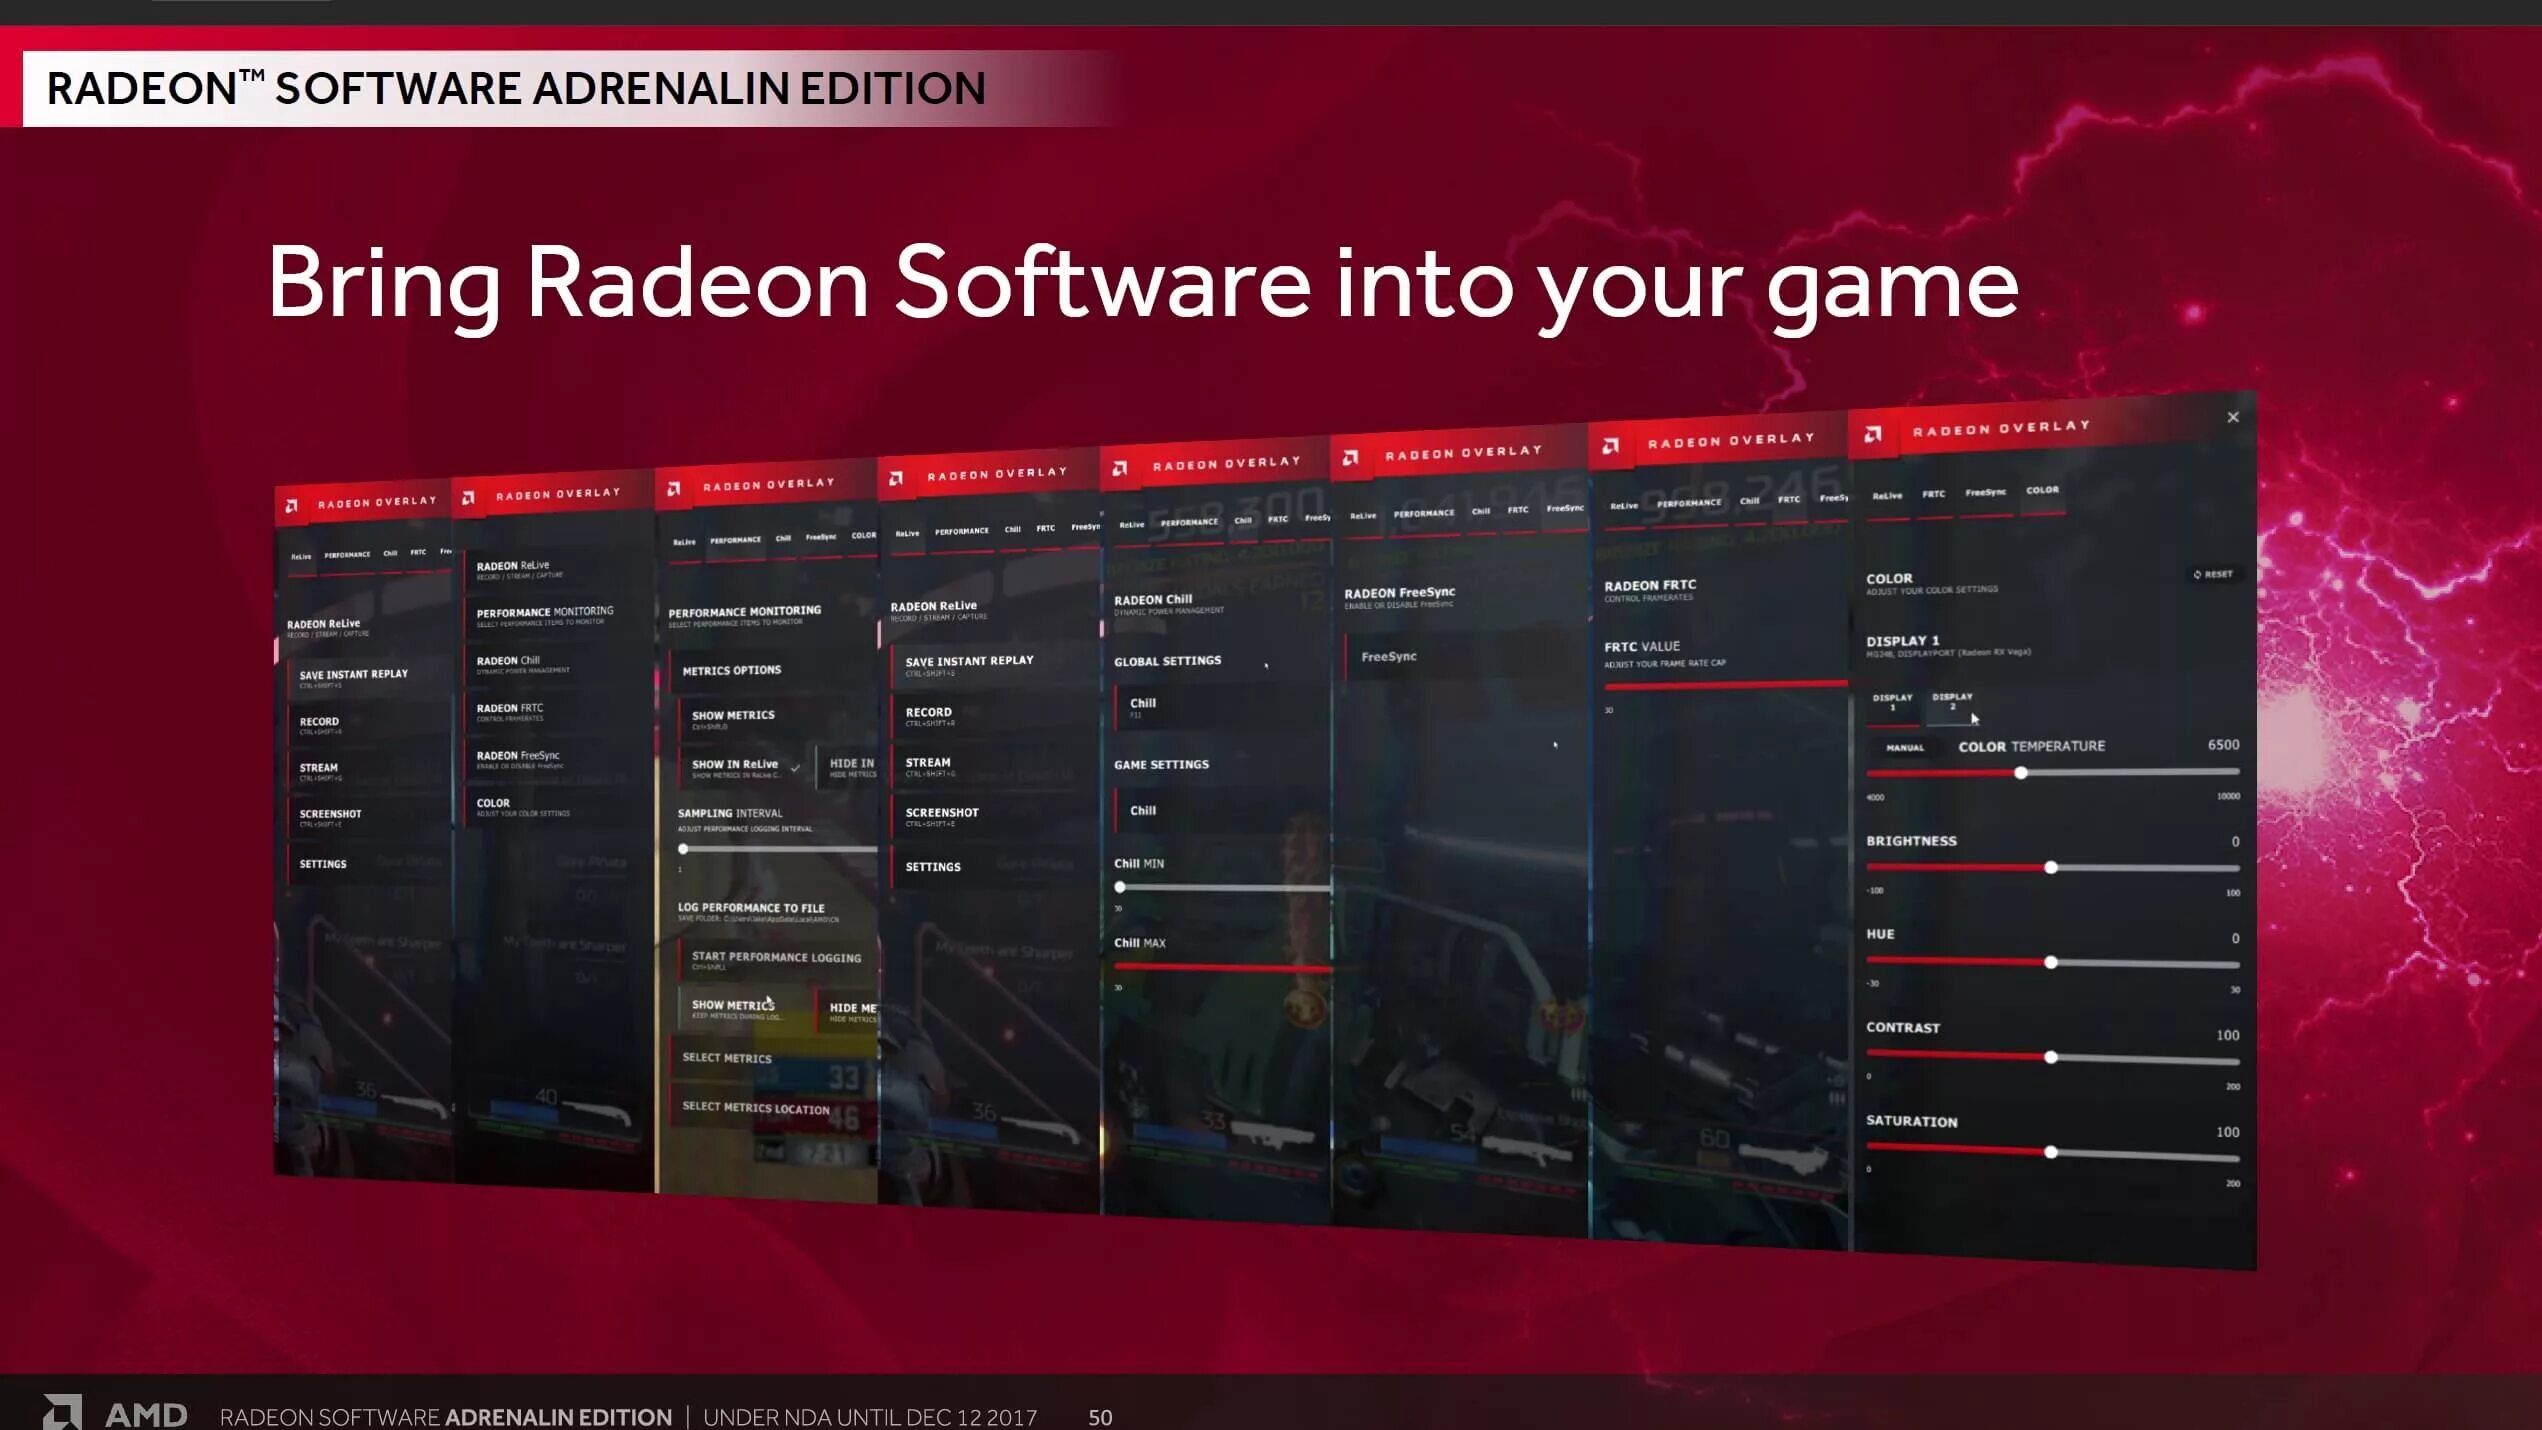This screenshot has height=1430, width=2542.
Task: Expand the Metrics Options section
Action: click(773, 670)
